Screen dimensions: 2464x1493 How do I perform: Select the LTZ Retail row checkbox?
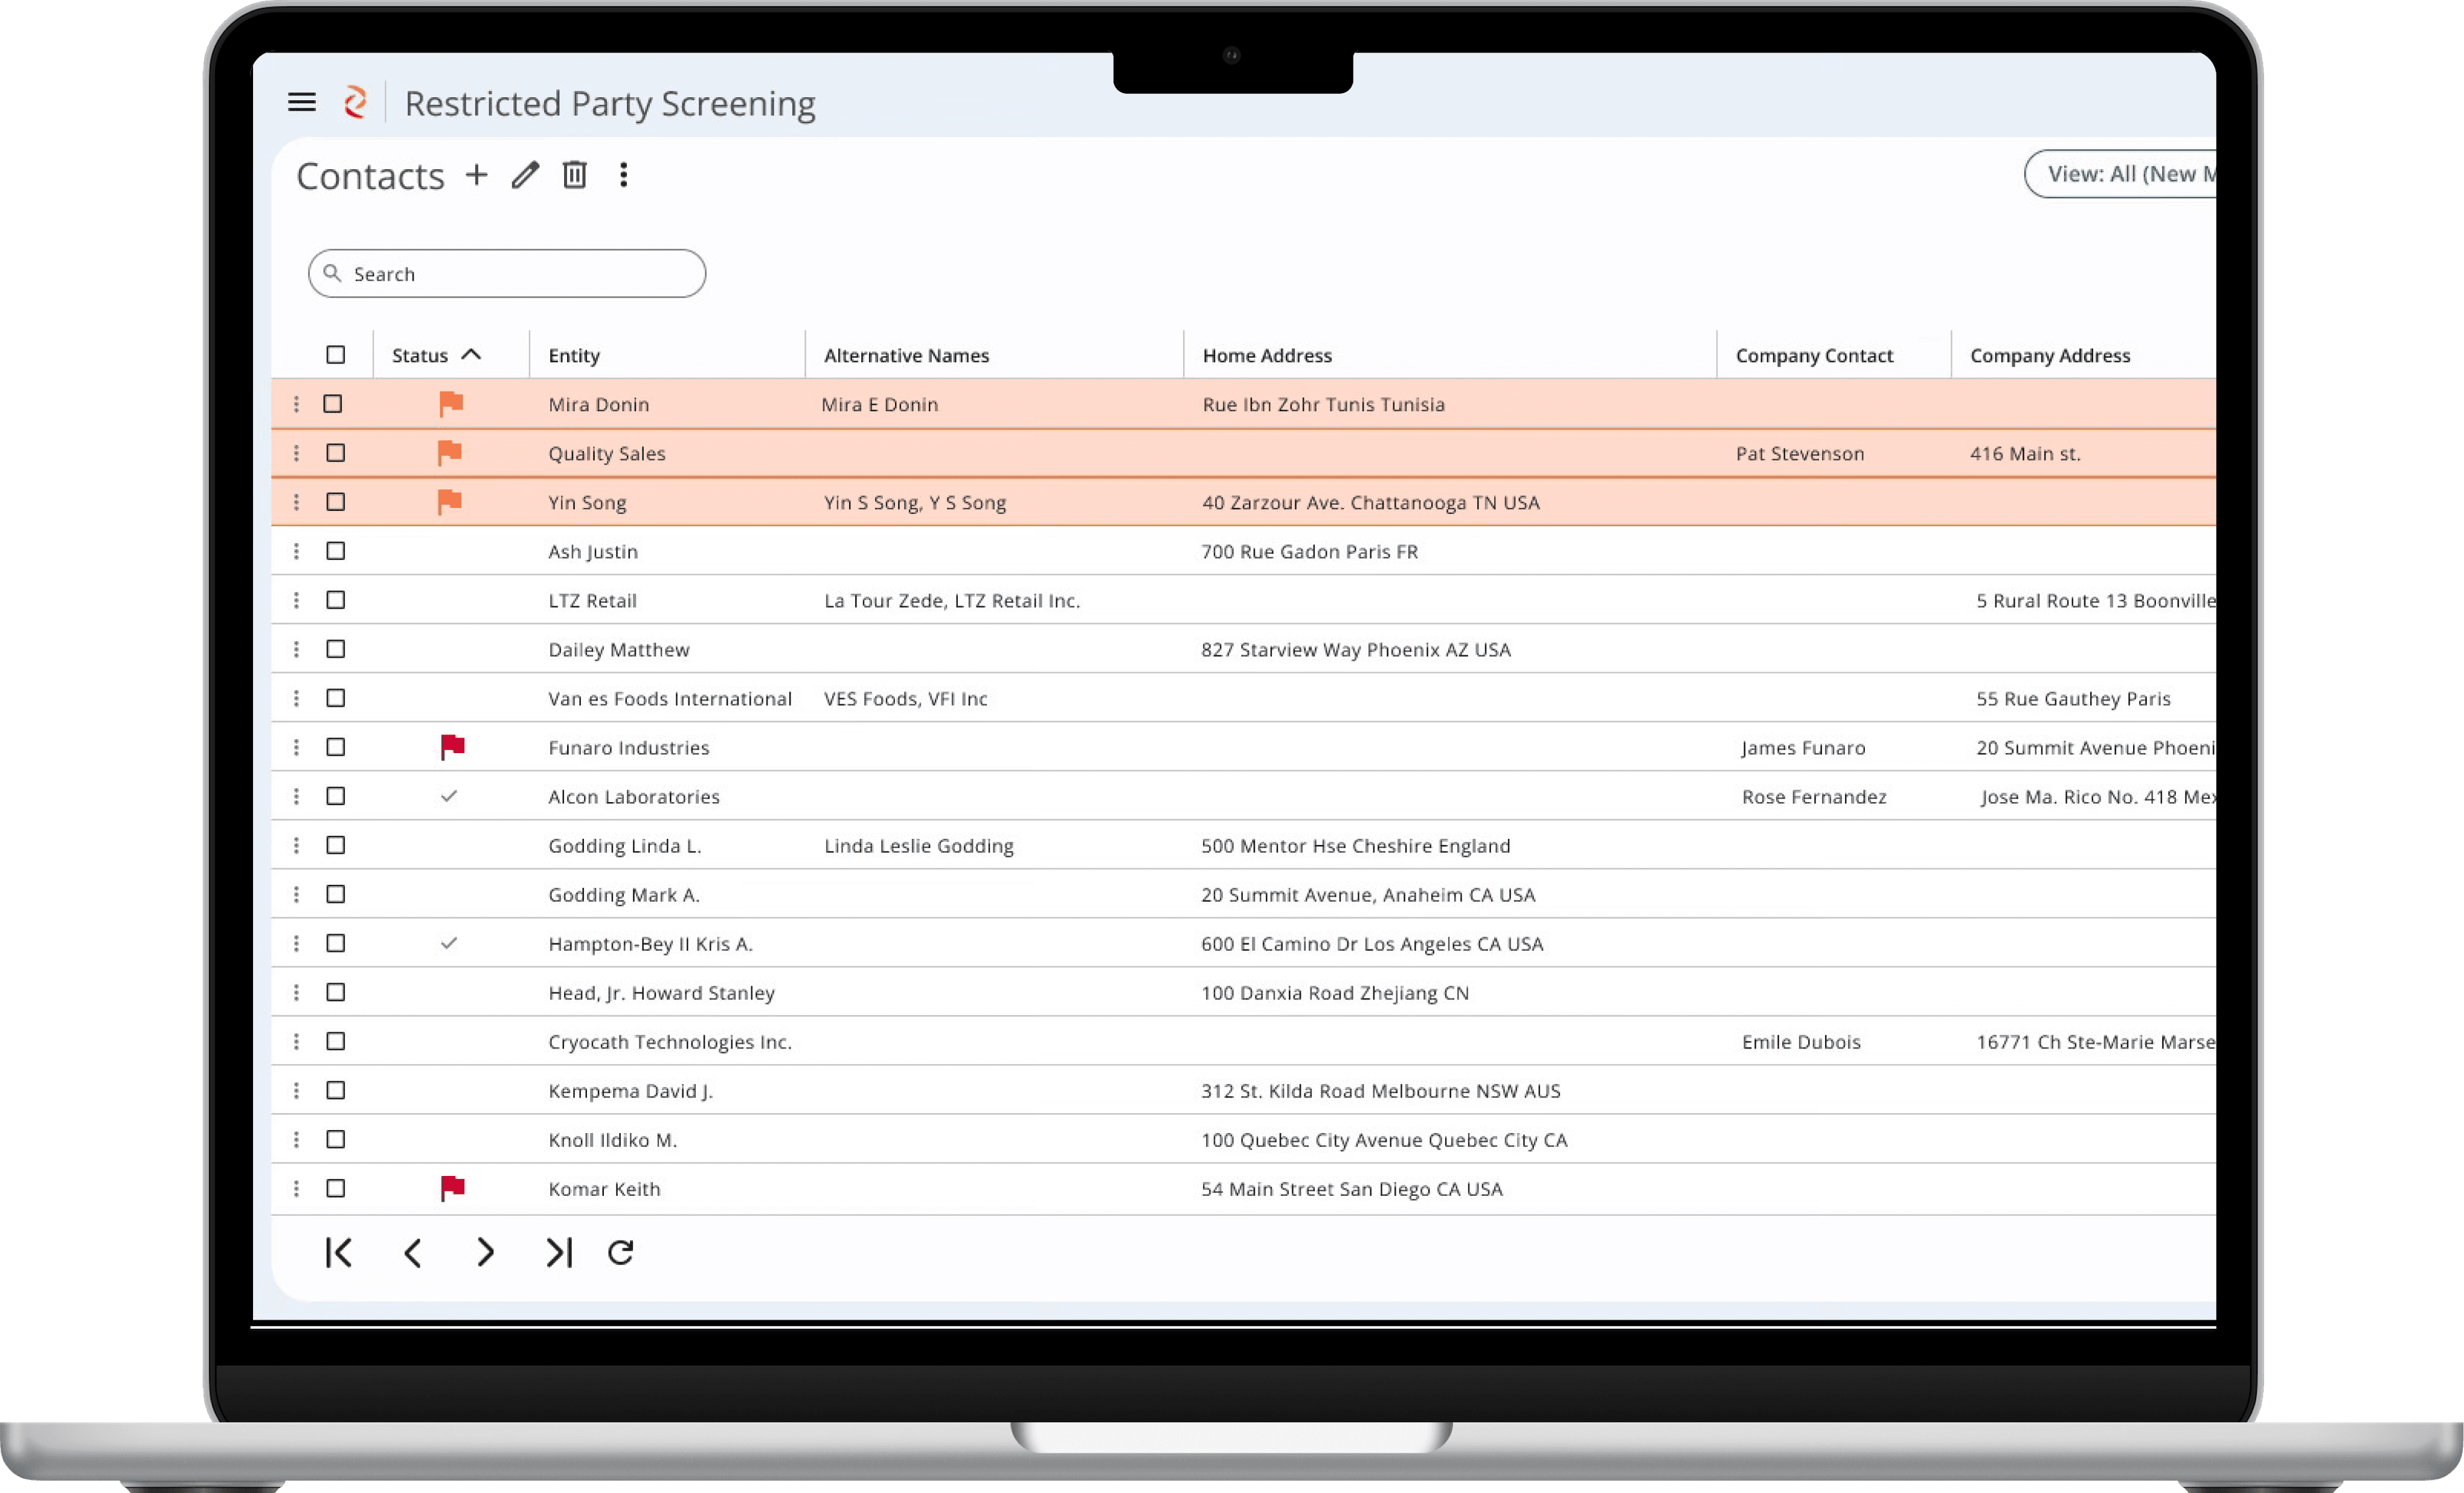click(335, 600)
